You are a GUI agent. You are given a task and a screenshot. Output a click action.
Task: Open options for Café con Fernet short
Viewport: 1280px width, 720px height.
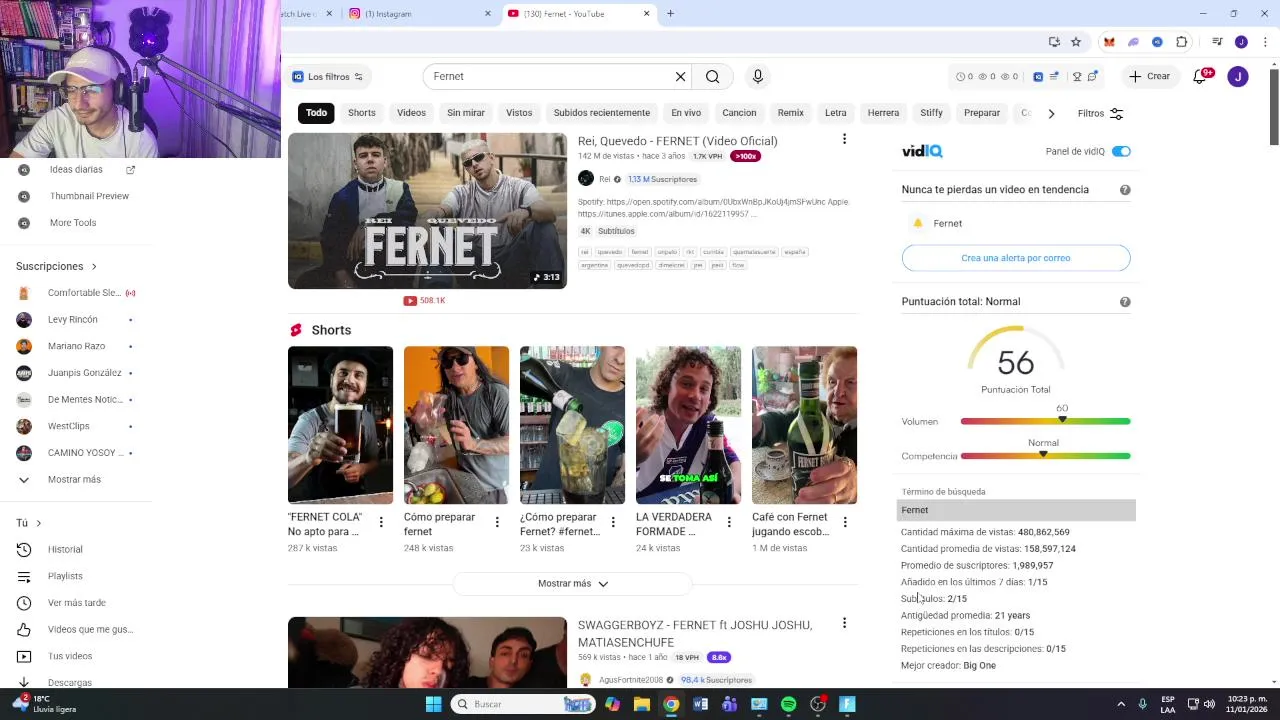845,521
